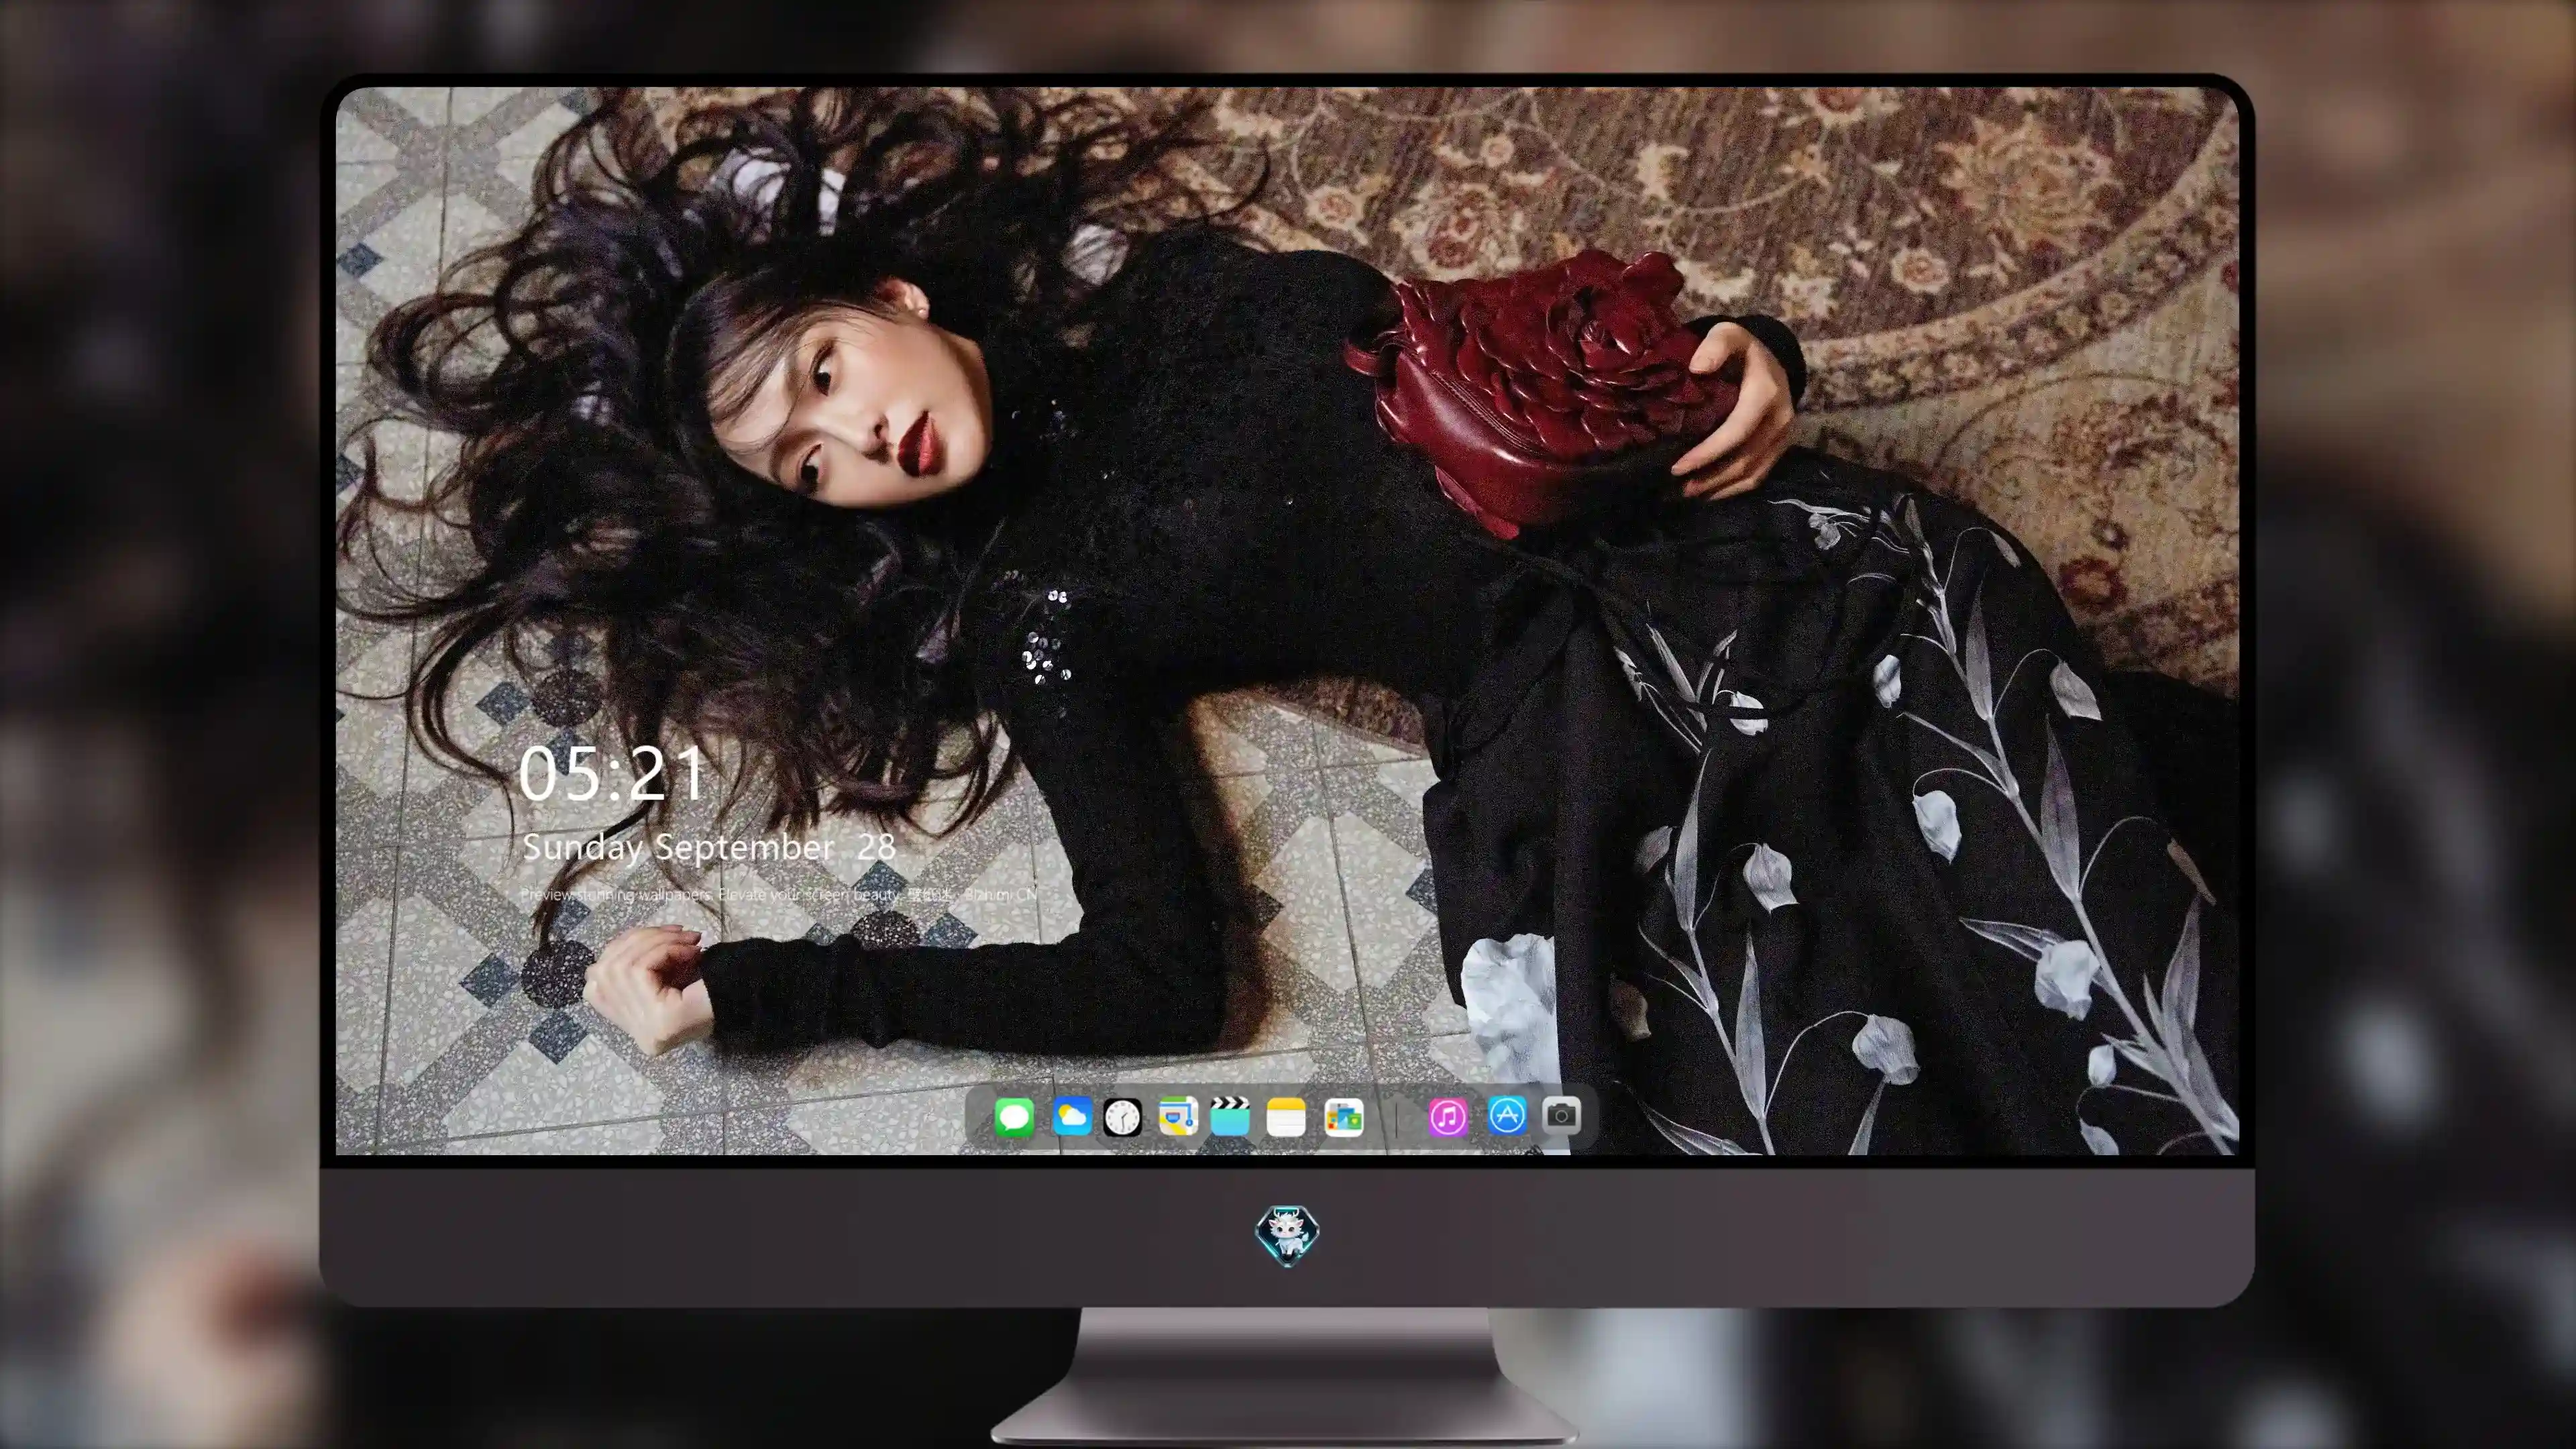Open the photo gallery app in the dock
2576x1449 pixels.
coord(1344,1117)
